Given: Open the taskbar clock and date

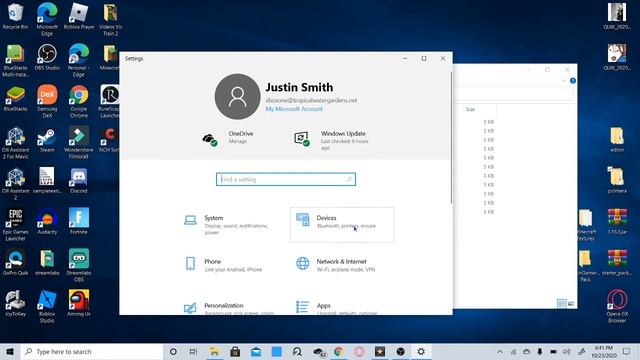Looking at the screenshot, I should pyautogui.click(x=603, y=351).
